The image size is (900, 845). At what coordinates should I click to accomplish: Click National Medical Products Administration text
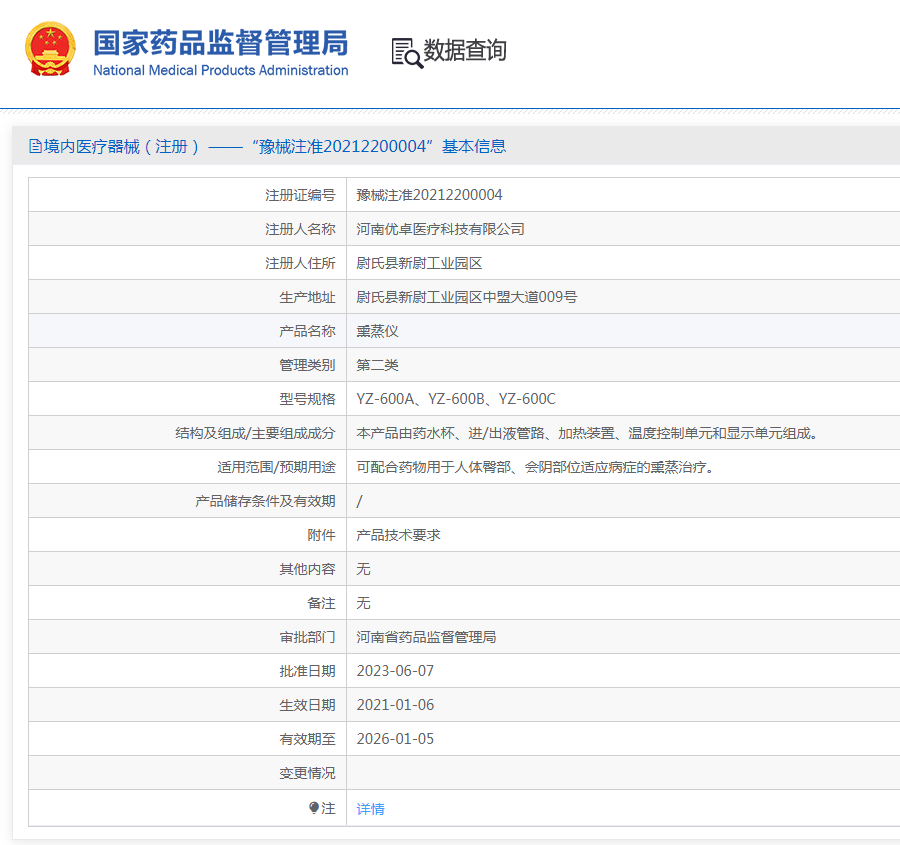click(220, 70)
